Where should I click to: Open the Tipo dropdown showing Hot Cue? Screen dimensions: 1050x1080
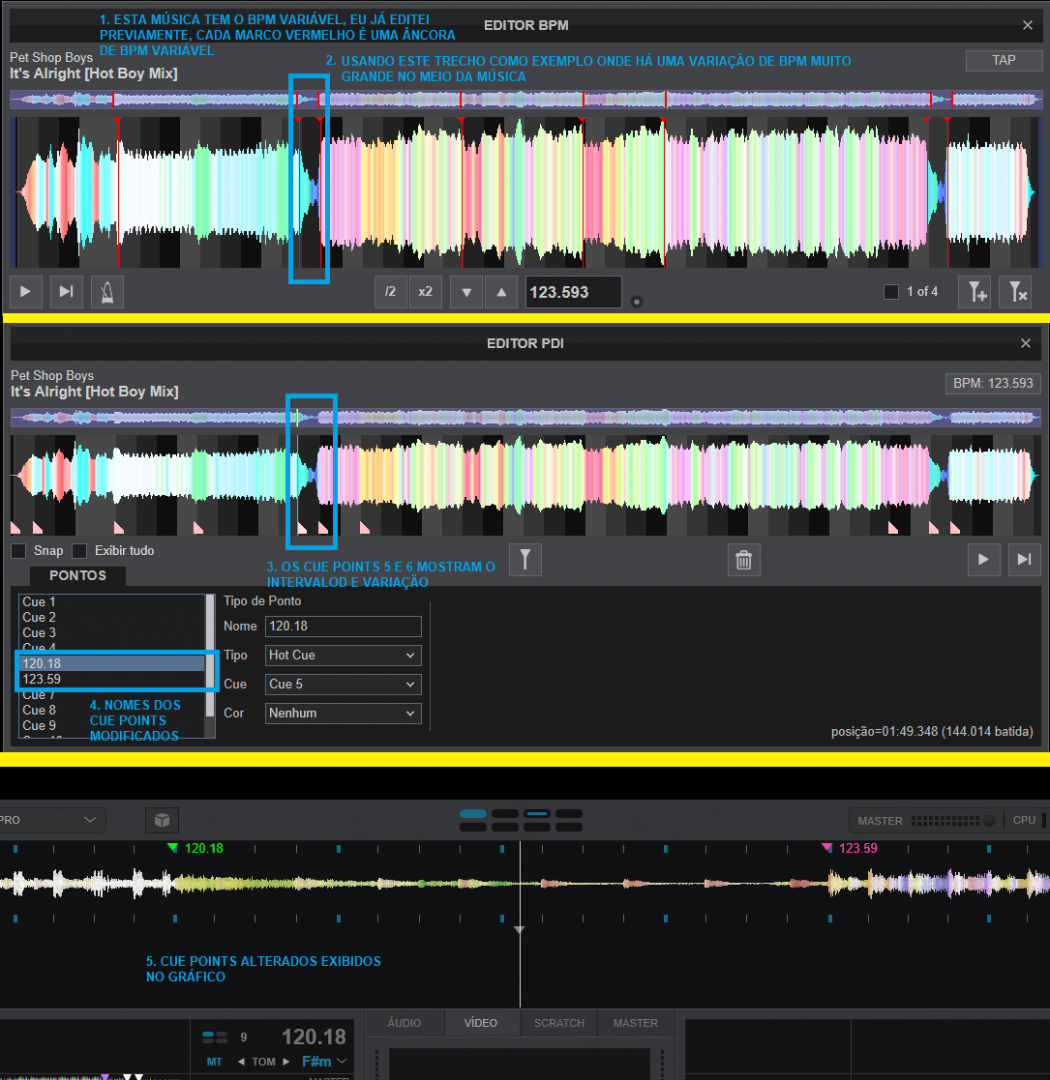click(343, 655)
